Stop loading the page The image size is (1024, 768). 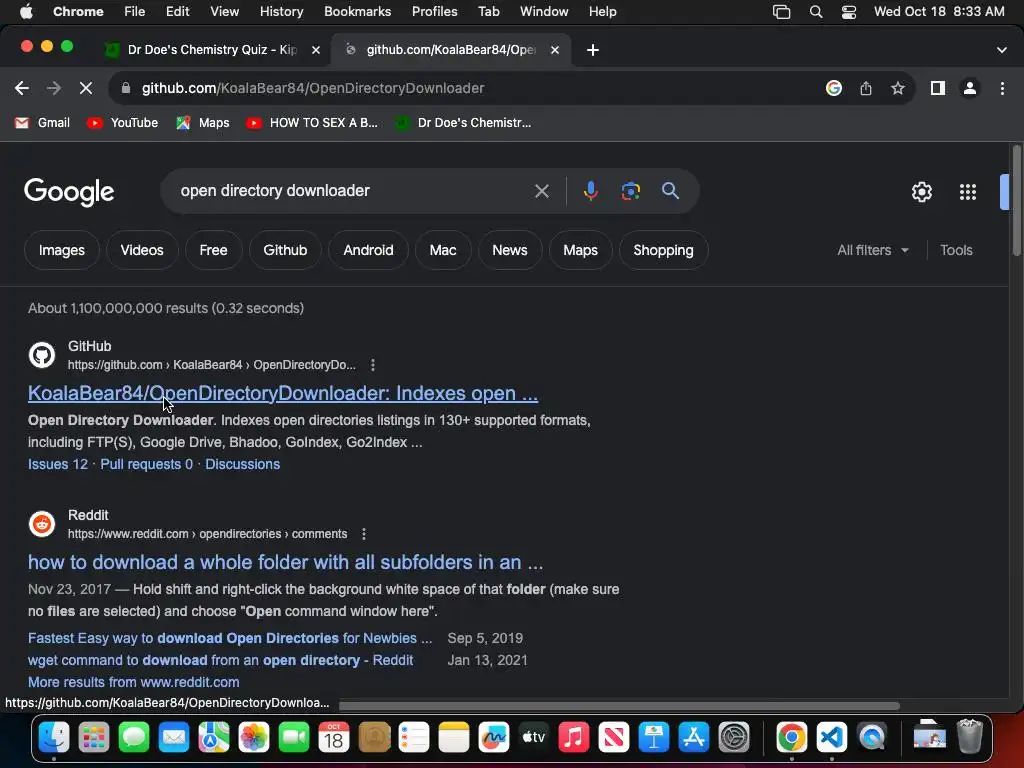pos(86,88)
